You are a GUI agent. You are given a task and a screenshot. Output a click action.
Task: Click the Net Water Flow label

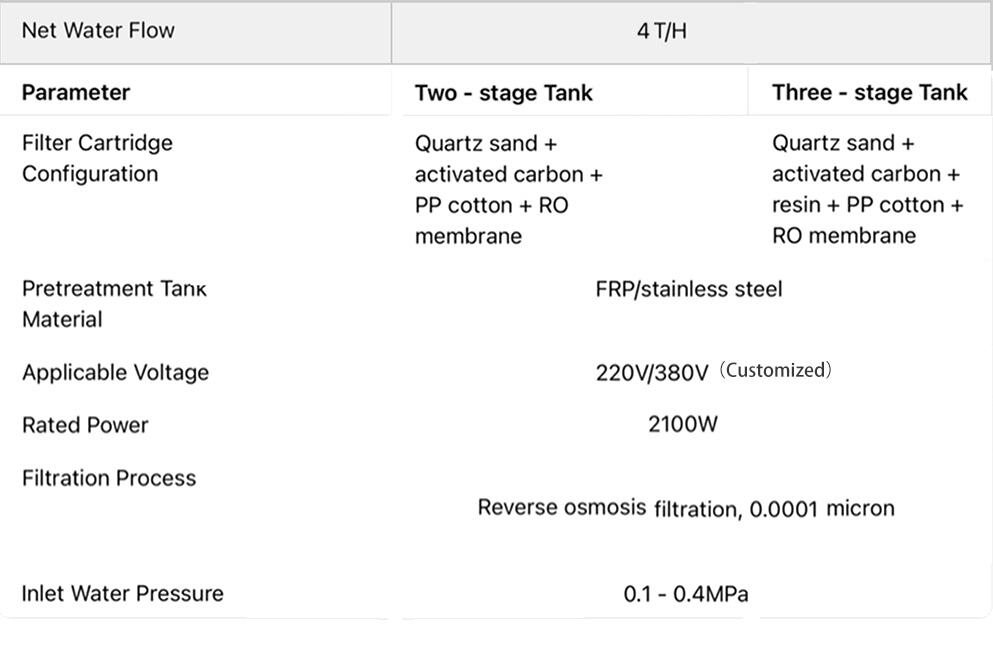click(x=98, y=30)
